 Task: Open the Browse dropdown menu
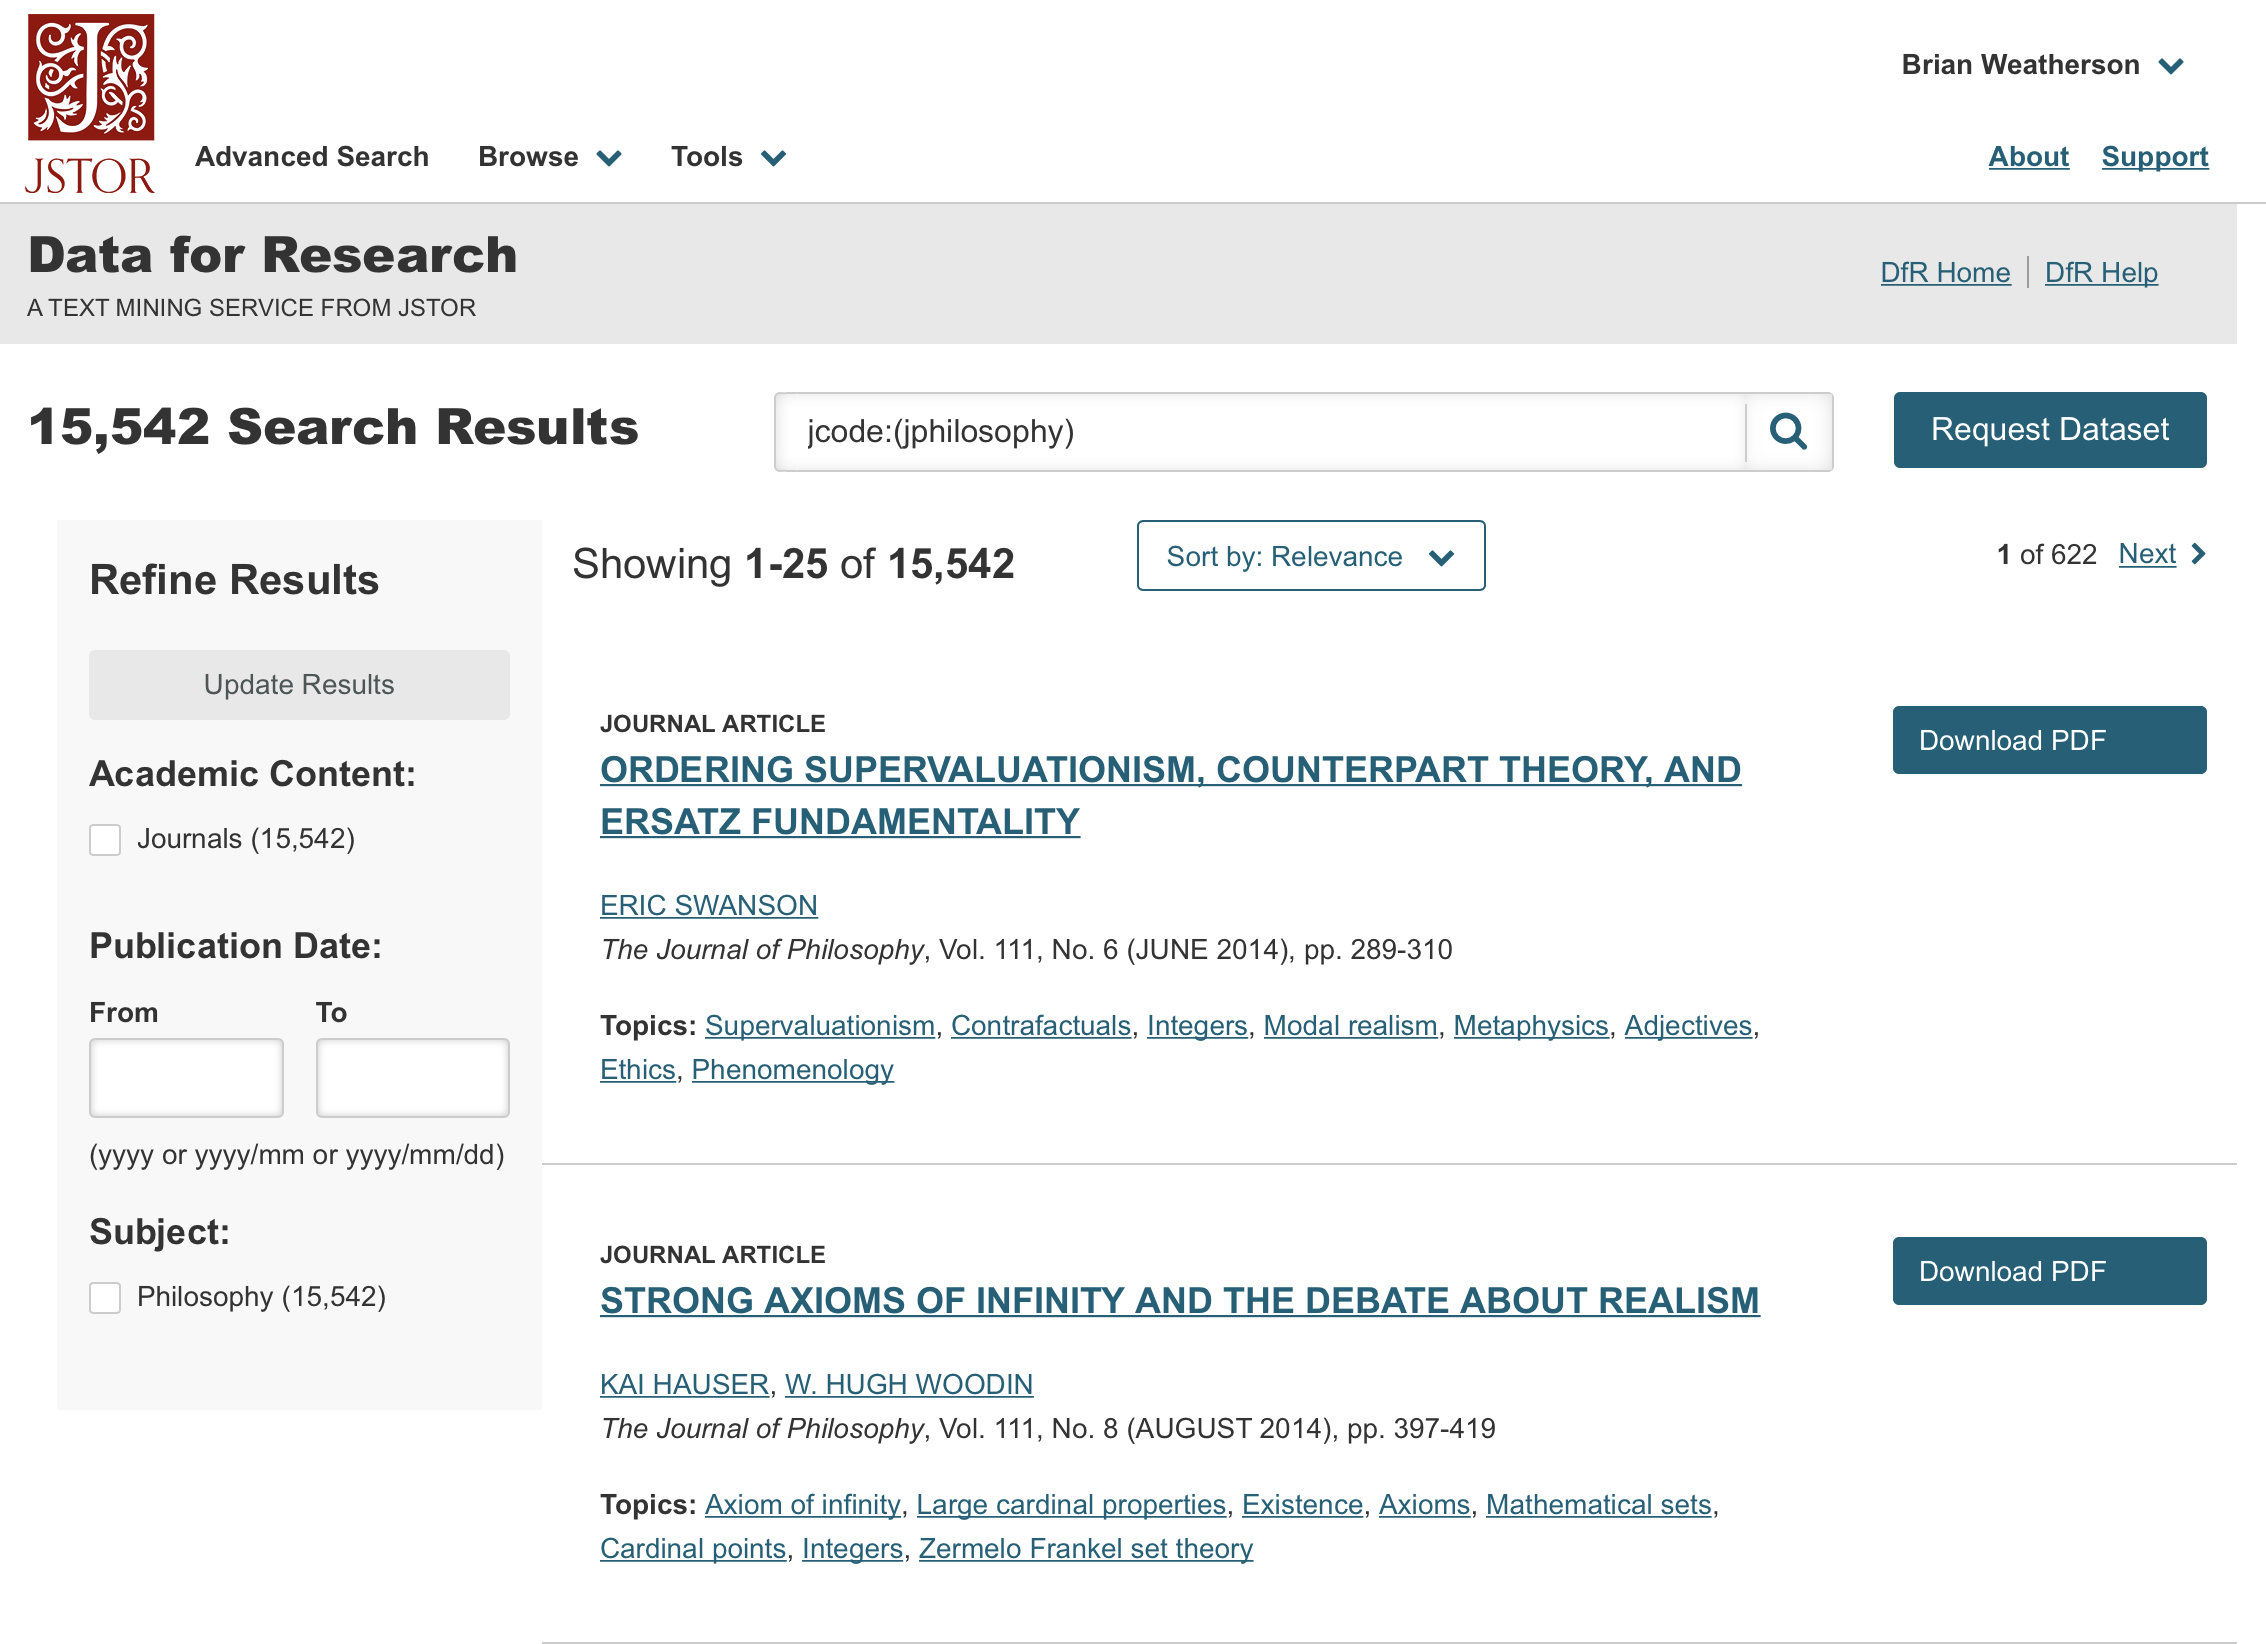(x=550, y=157)
